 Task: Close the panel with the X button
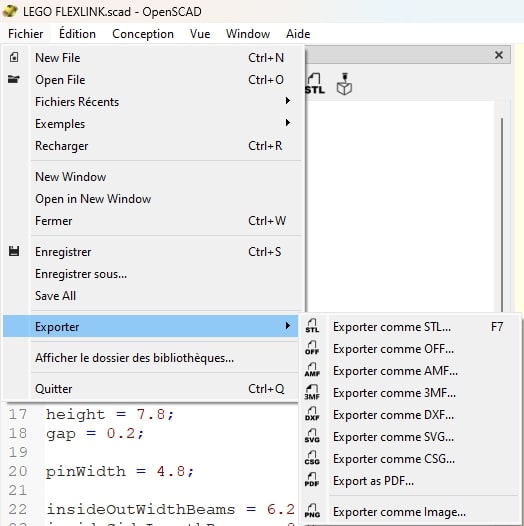(499, 55)
